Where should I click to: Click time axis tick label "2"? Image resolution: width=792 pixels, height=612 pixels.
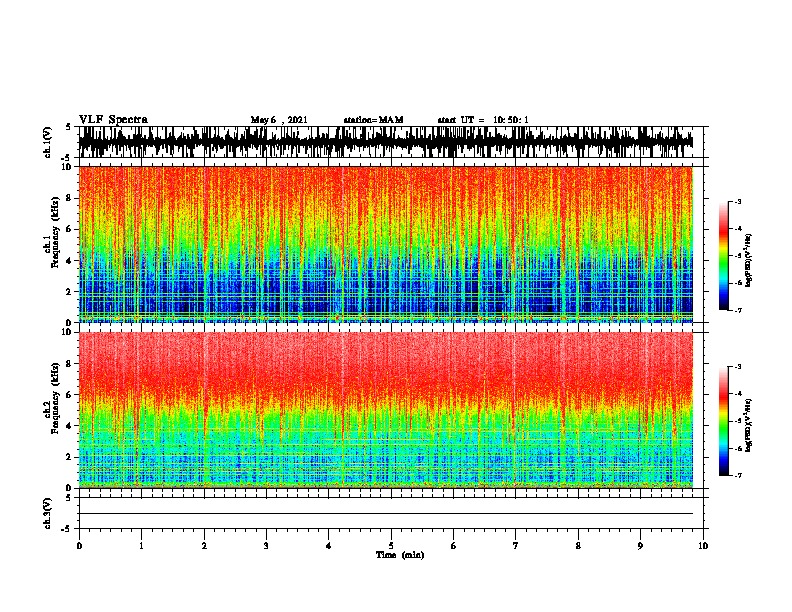[x=204, y=546]
